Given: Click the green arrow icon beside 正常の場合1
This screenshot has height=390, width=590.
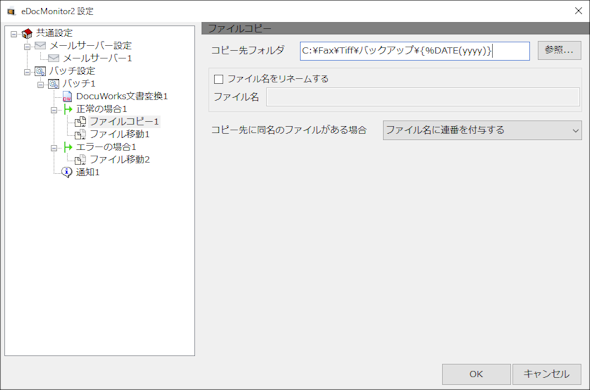Looking at the screenshot, I should [68, 109].
